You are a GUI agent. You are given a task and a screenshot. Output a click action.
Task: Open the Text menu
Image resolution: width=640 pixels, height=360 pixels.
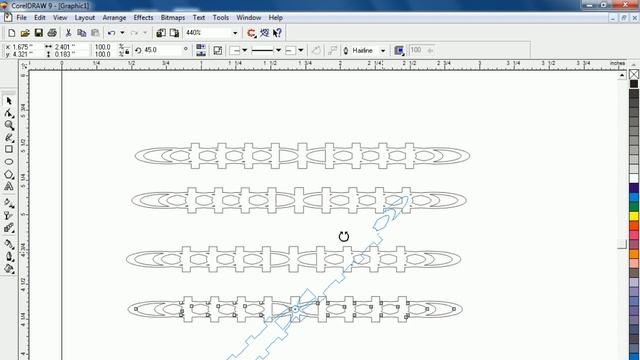(199, 18)
